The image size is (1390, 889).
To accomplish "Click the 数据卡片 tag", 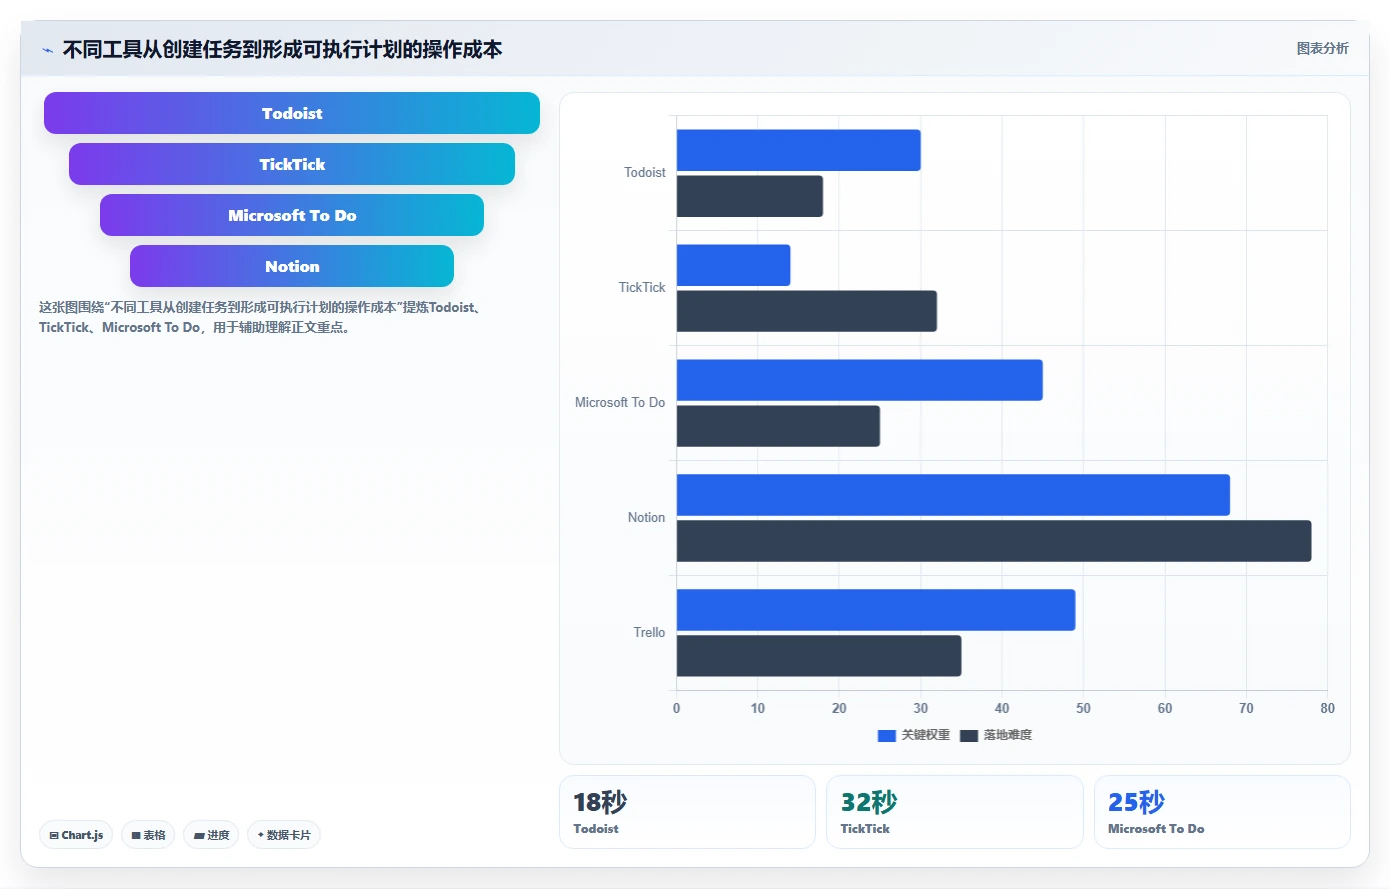I will pos(284,835).
